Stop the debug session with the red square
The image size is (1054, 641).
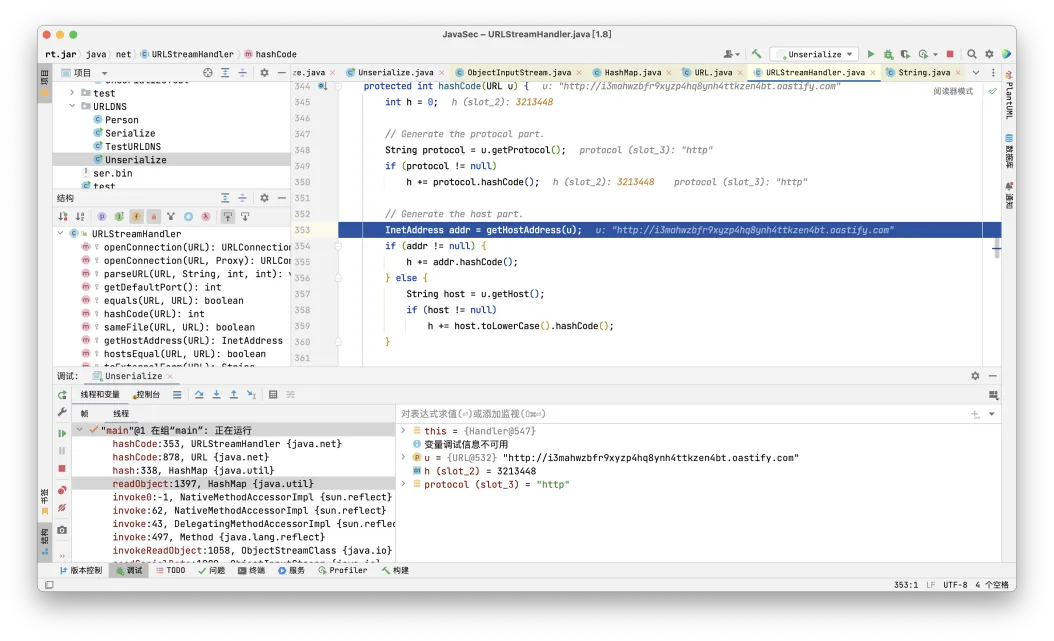click(x=62, y=468)
